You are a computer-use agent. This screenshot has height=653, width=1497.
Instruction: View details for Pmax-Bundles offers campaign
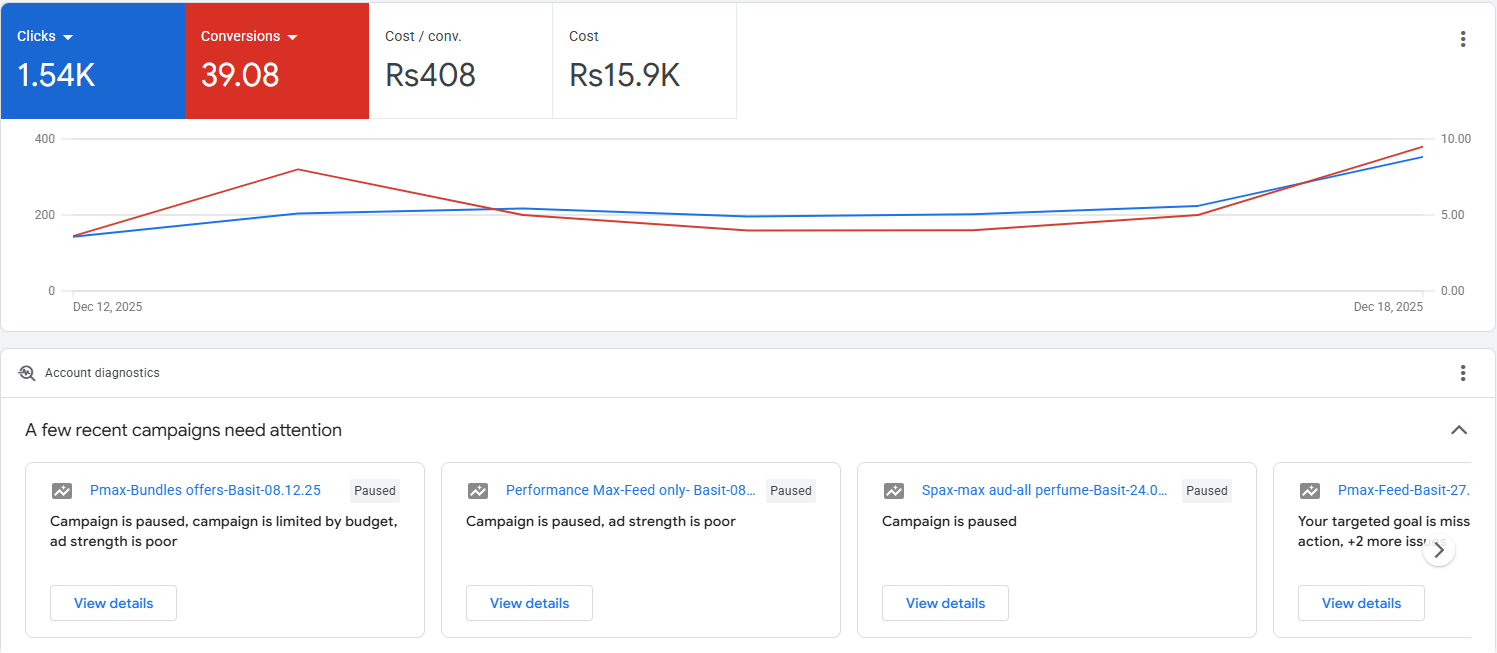[113, 603]
